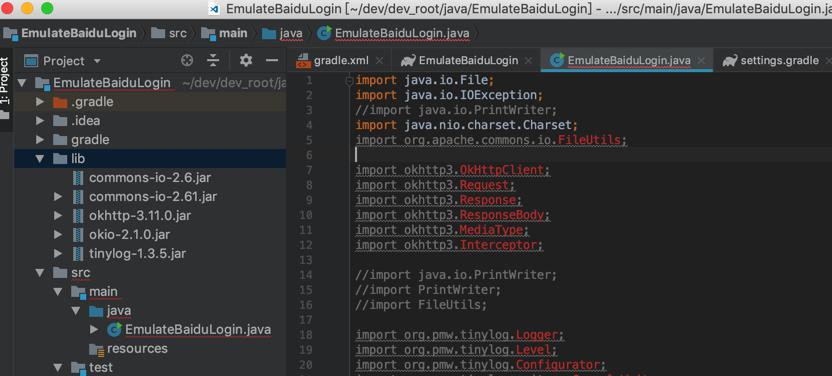Select the .gradle folder icon
Viewport: 832px width, 376px height.
(x=60, y=102)
